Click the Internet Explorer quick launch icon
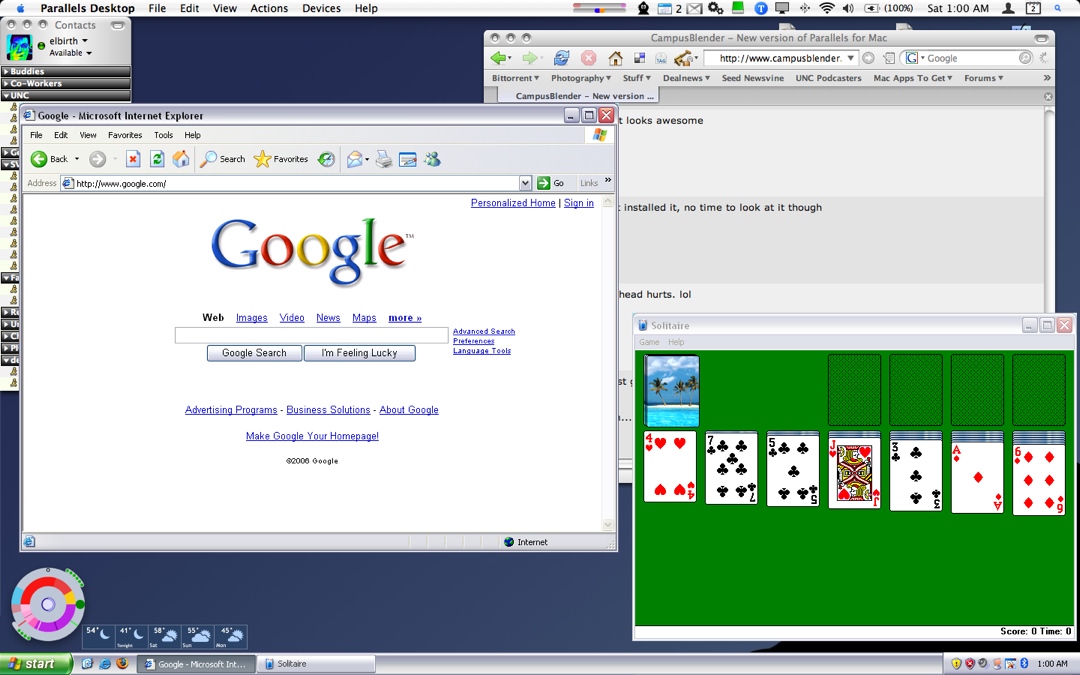This screenshot has height=675, width=1080. tap(105, 664)
